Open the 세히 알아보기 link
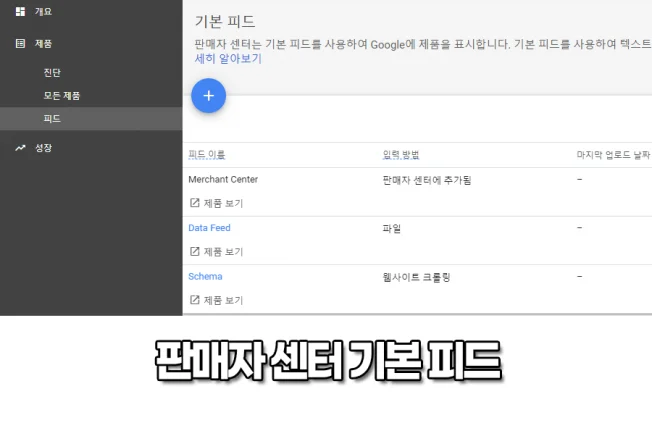This screenshot has width=652, height=444. pos(228,58)
